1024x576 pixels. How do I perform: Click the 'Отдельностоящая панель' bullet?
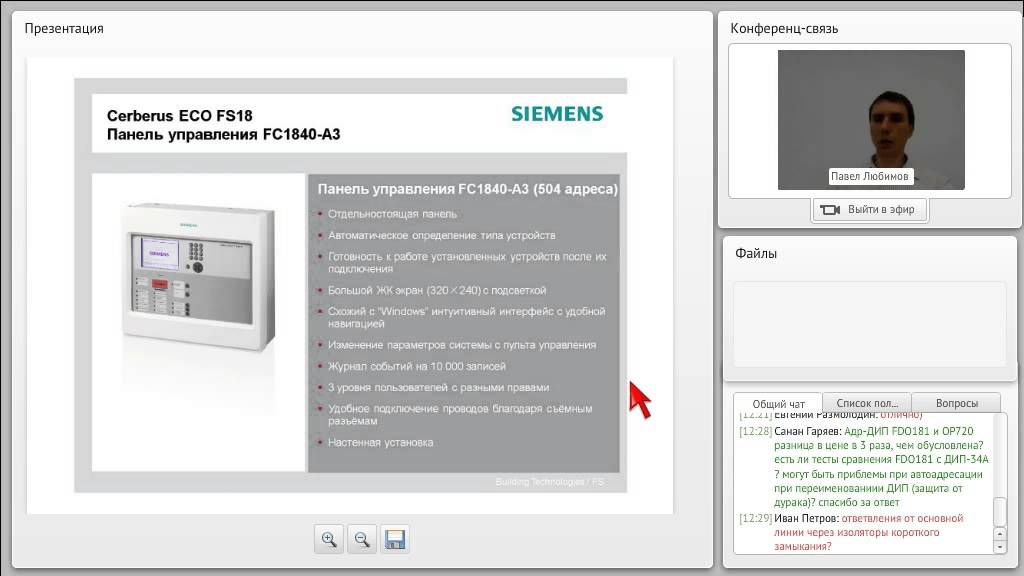tap(392, 214)
